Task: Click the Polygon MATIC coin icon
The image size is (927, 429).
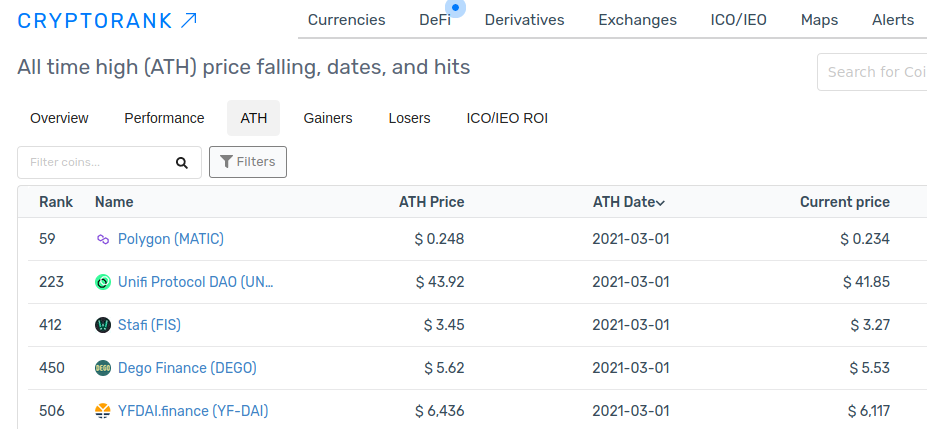Action: pyautogui.click(x=103, y=239)
